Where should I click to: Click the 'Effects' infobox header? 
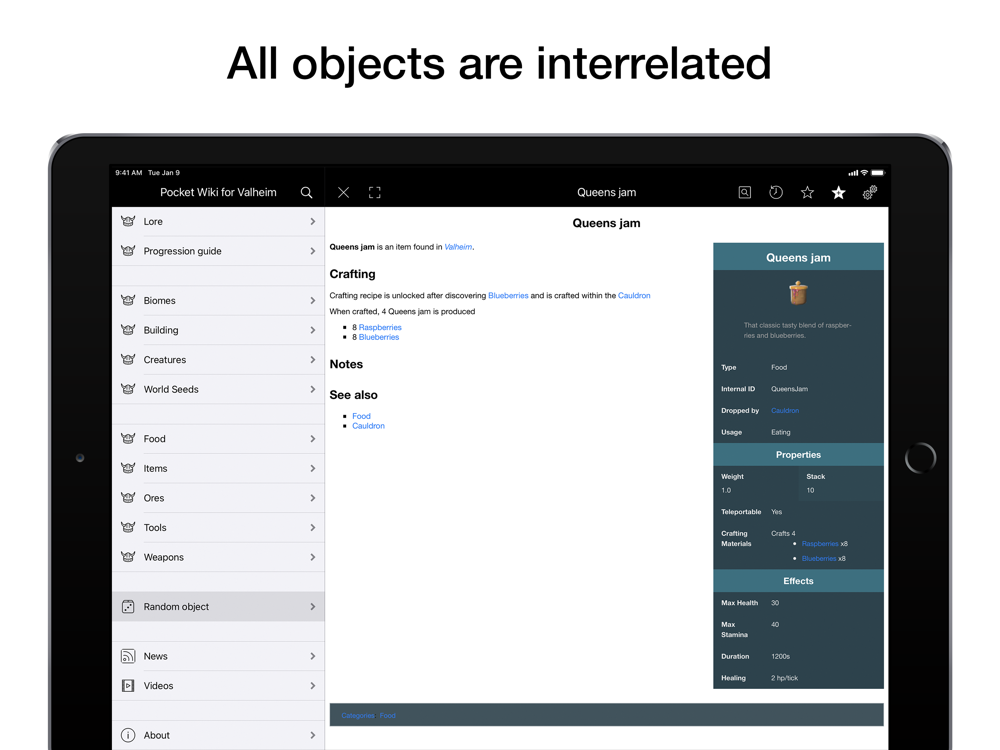click(798, 581)
